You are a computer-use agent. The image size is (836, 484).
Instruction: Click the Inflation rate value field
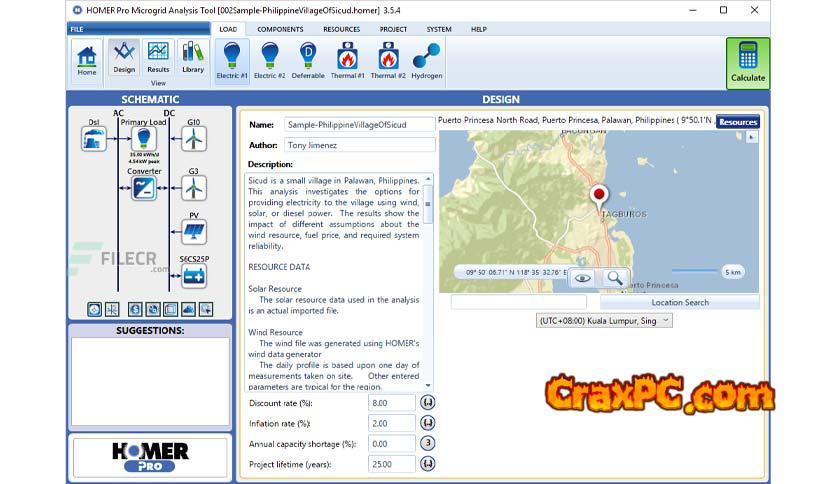(x=391, y=423)
